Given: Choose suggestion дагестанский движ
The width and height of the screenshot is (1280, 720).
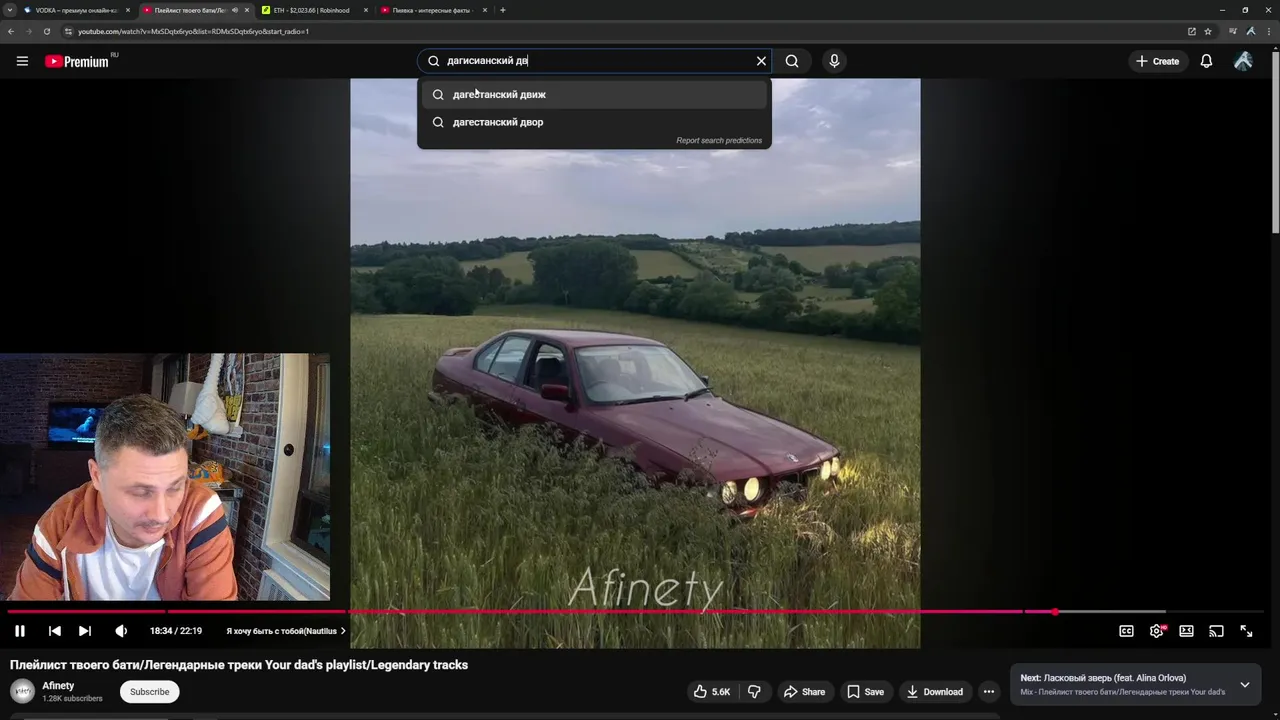Looking at the screenshot, I should (594, 94).
